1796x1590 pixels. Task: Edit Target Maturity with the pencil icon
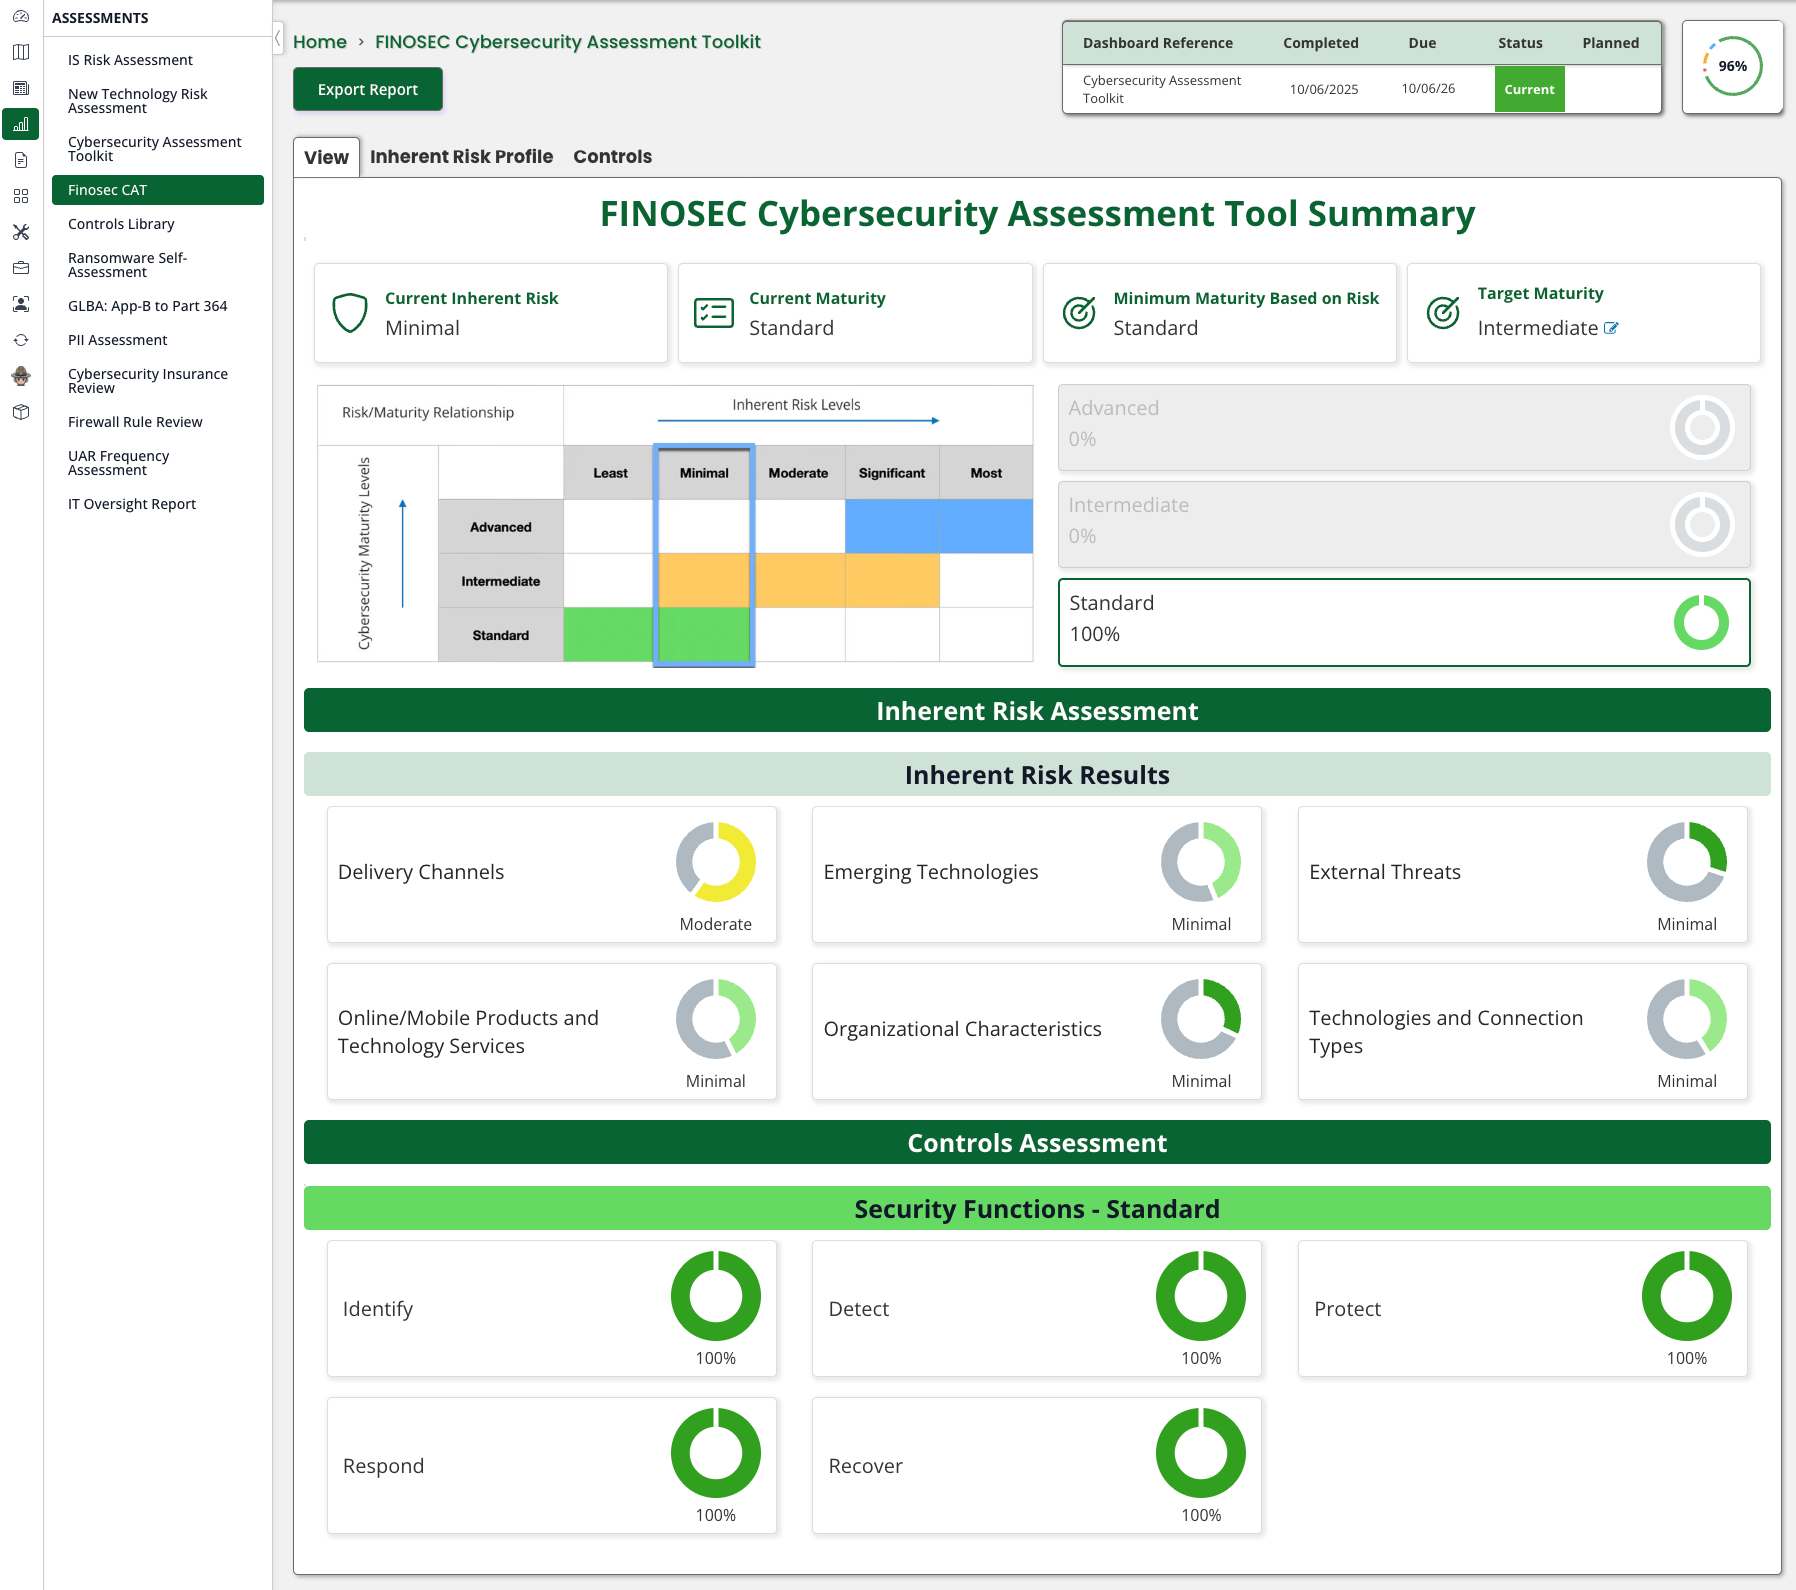pyautogui.click(x=1611, y=328)
